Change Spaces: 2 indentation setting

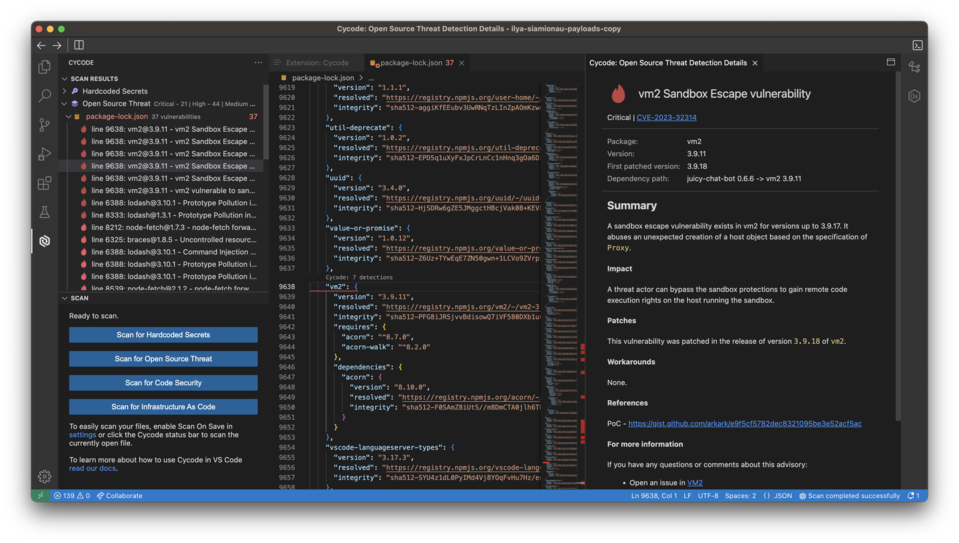(740, 496)
